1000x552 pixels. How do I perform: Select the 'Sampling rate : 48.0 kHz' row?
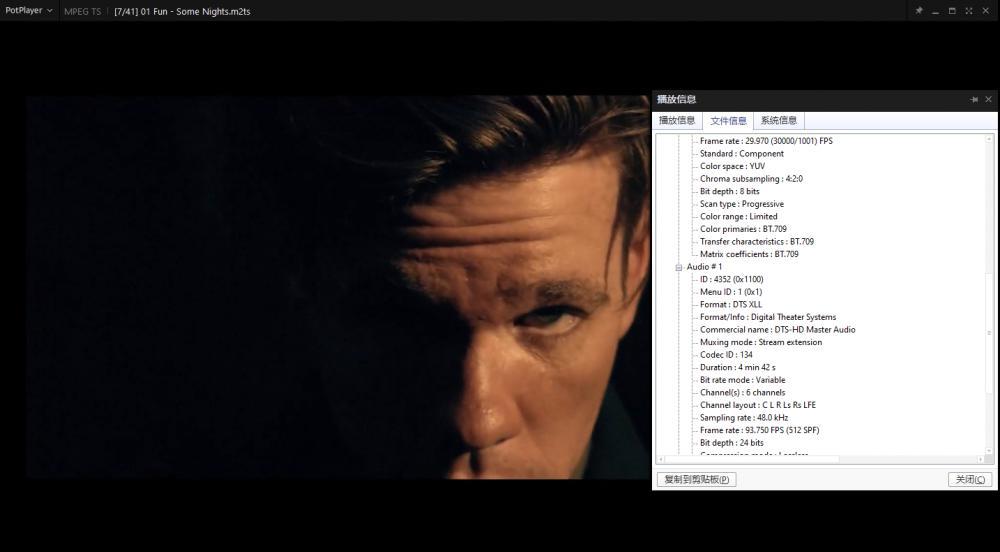pyautogui.click(x=744, y=418)
